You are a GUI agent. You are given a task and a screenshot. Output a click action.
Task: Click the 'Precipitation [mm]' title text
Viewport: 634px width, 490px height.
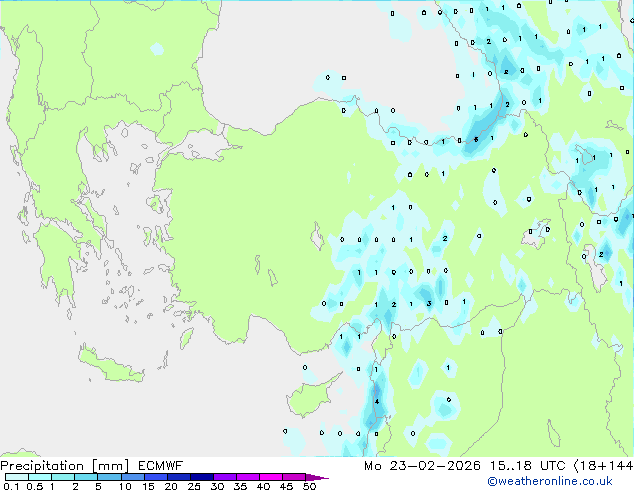tap(65, 466)
